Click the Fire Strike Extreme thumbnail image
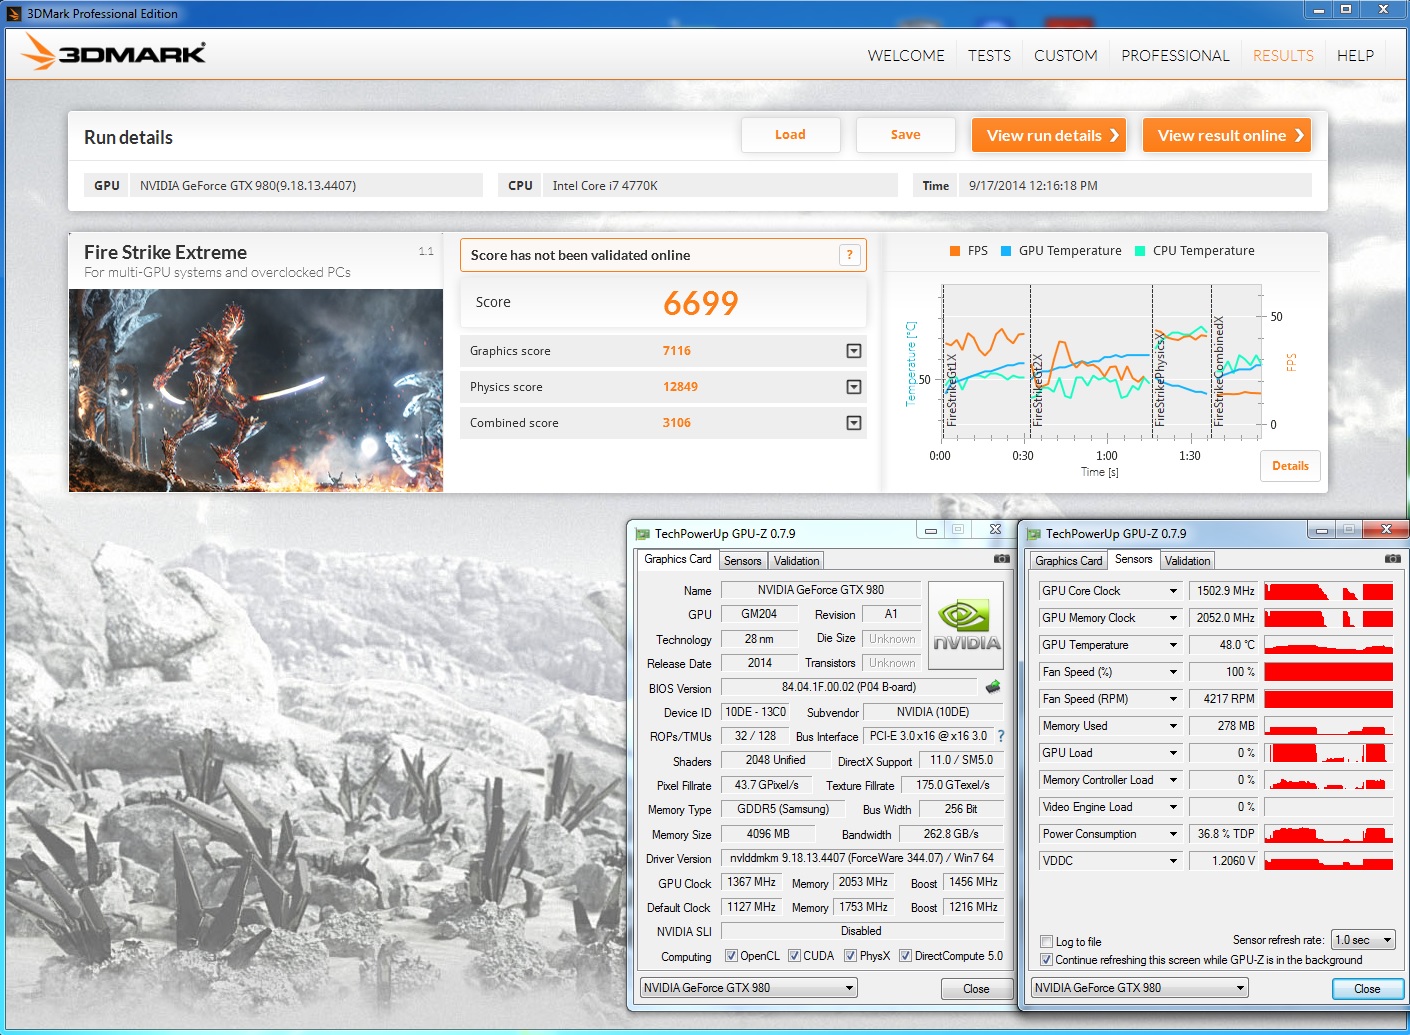Viewport: 1410px width, 1035px height. click(x=256, y=390)
